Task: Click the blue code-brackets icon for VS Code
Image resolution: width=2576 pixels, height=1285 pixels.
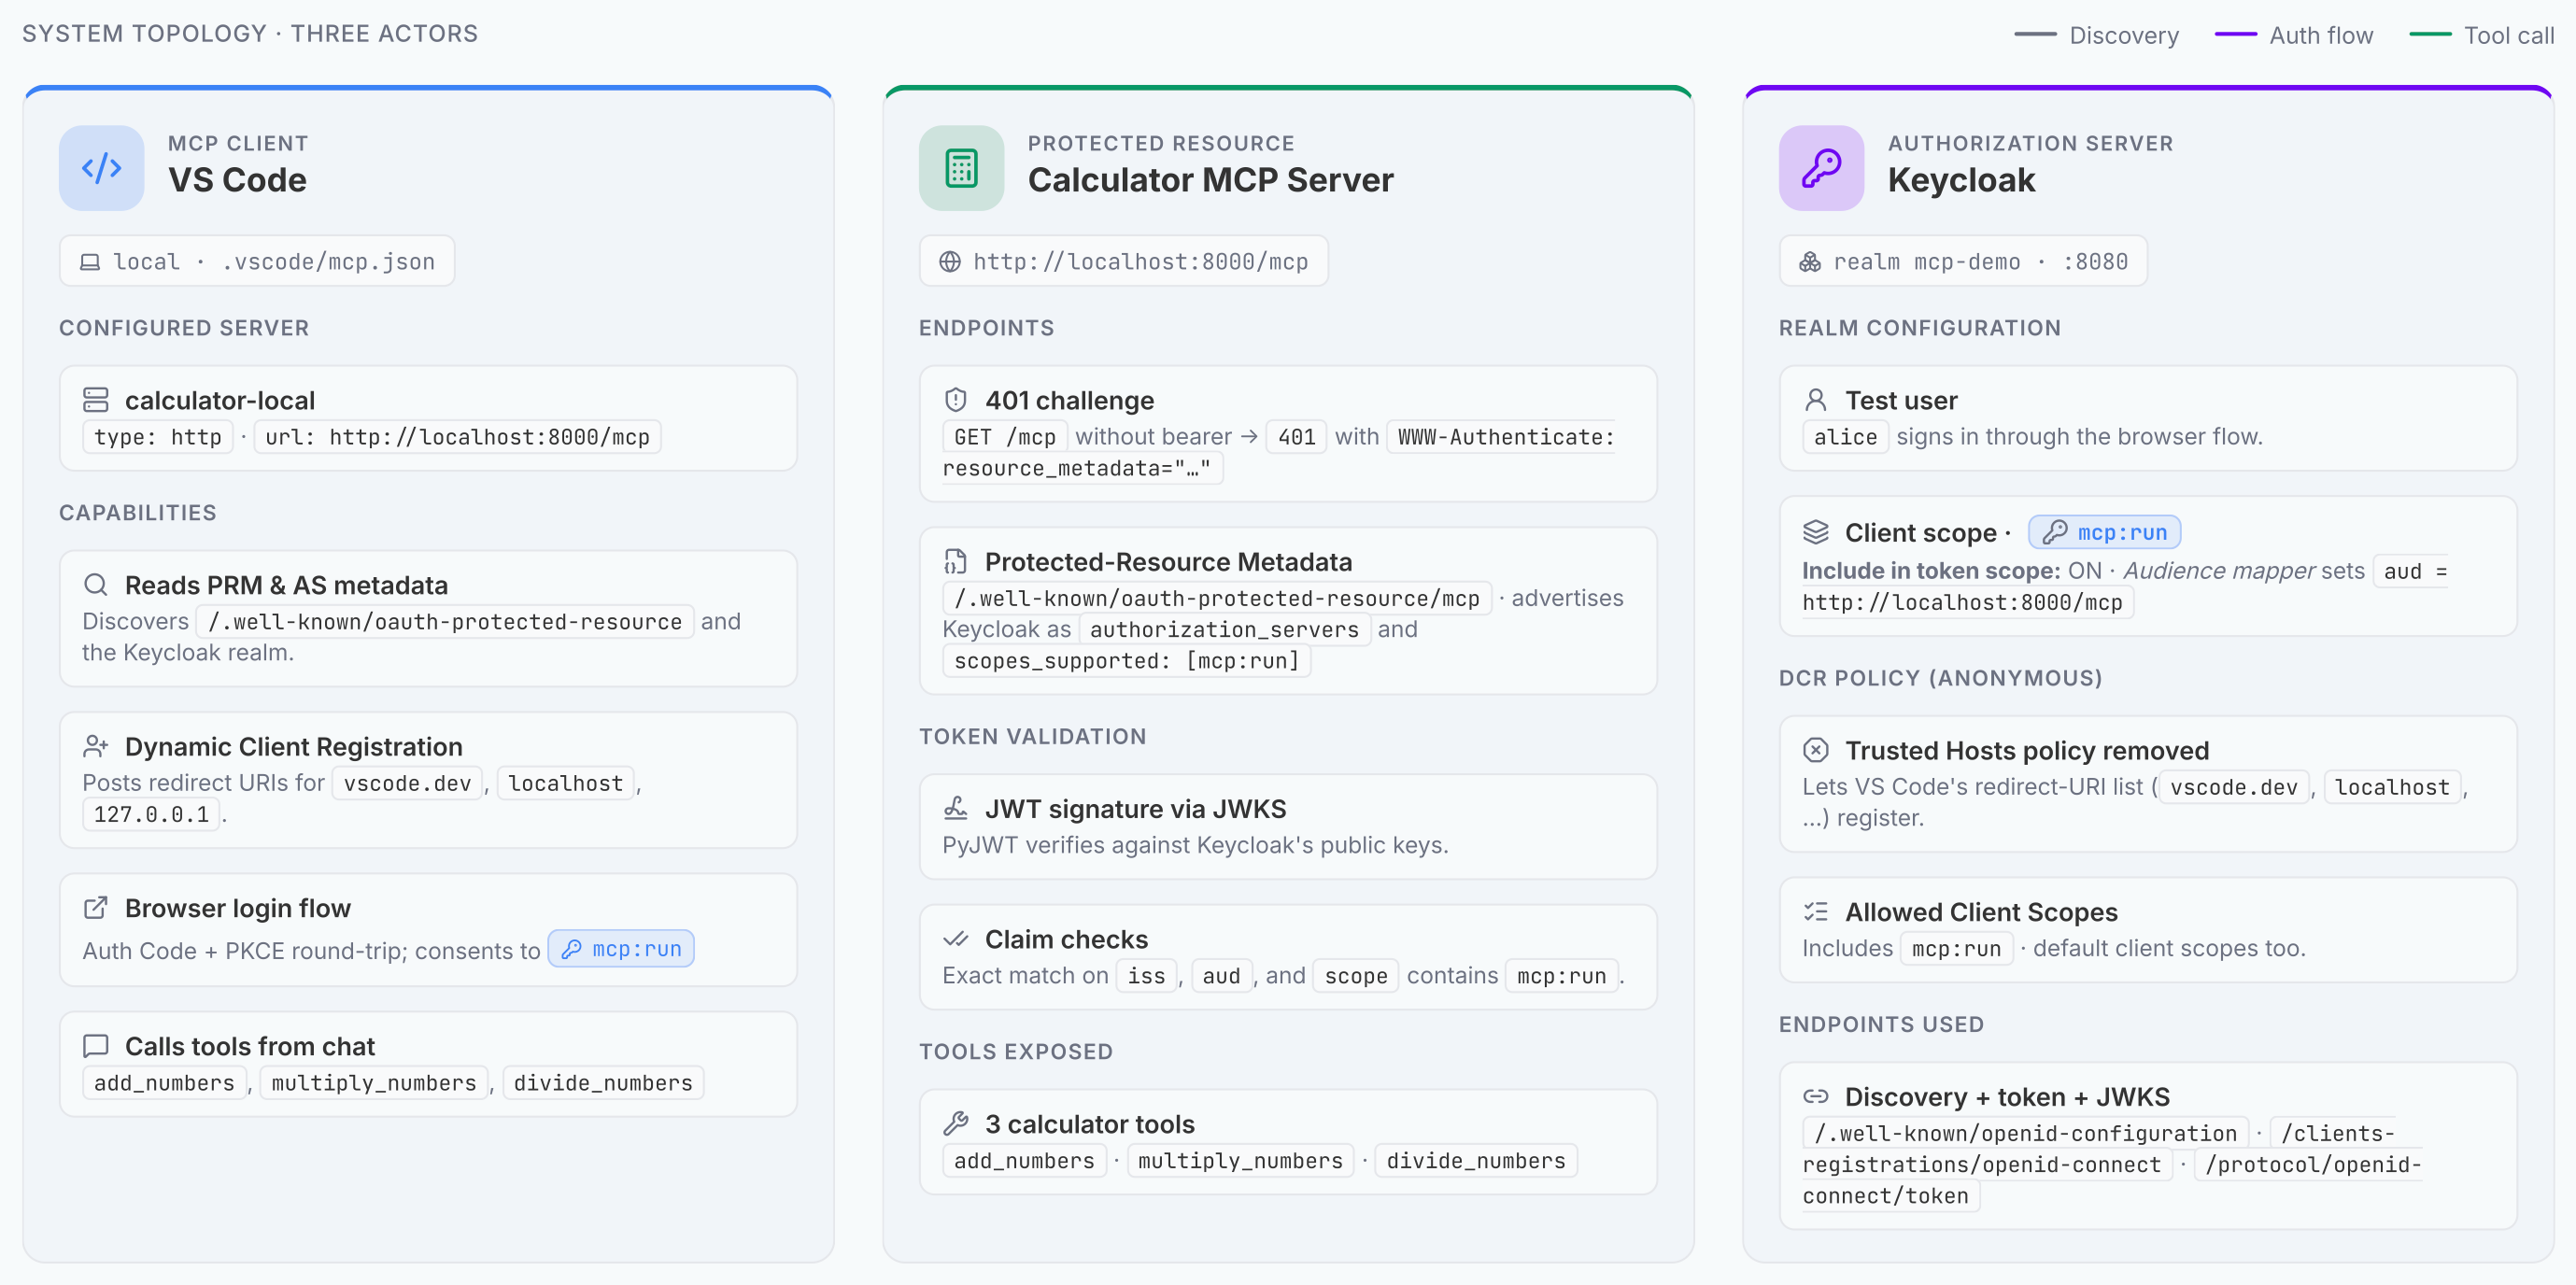Action: [x=101, y=168]
